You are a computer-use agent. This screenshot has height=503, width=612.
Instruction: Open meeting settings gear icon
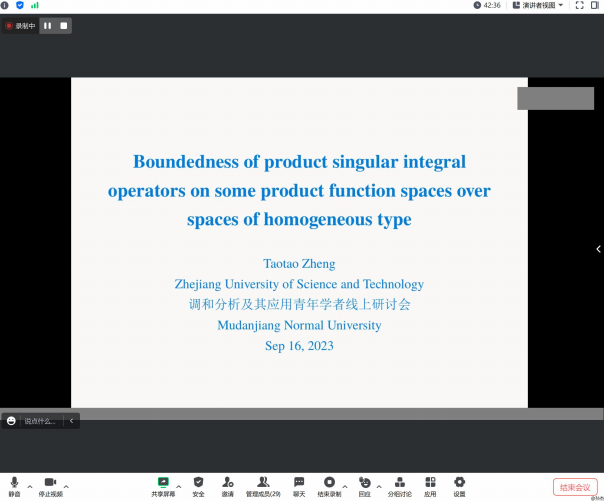tap(459, 483)
